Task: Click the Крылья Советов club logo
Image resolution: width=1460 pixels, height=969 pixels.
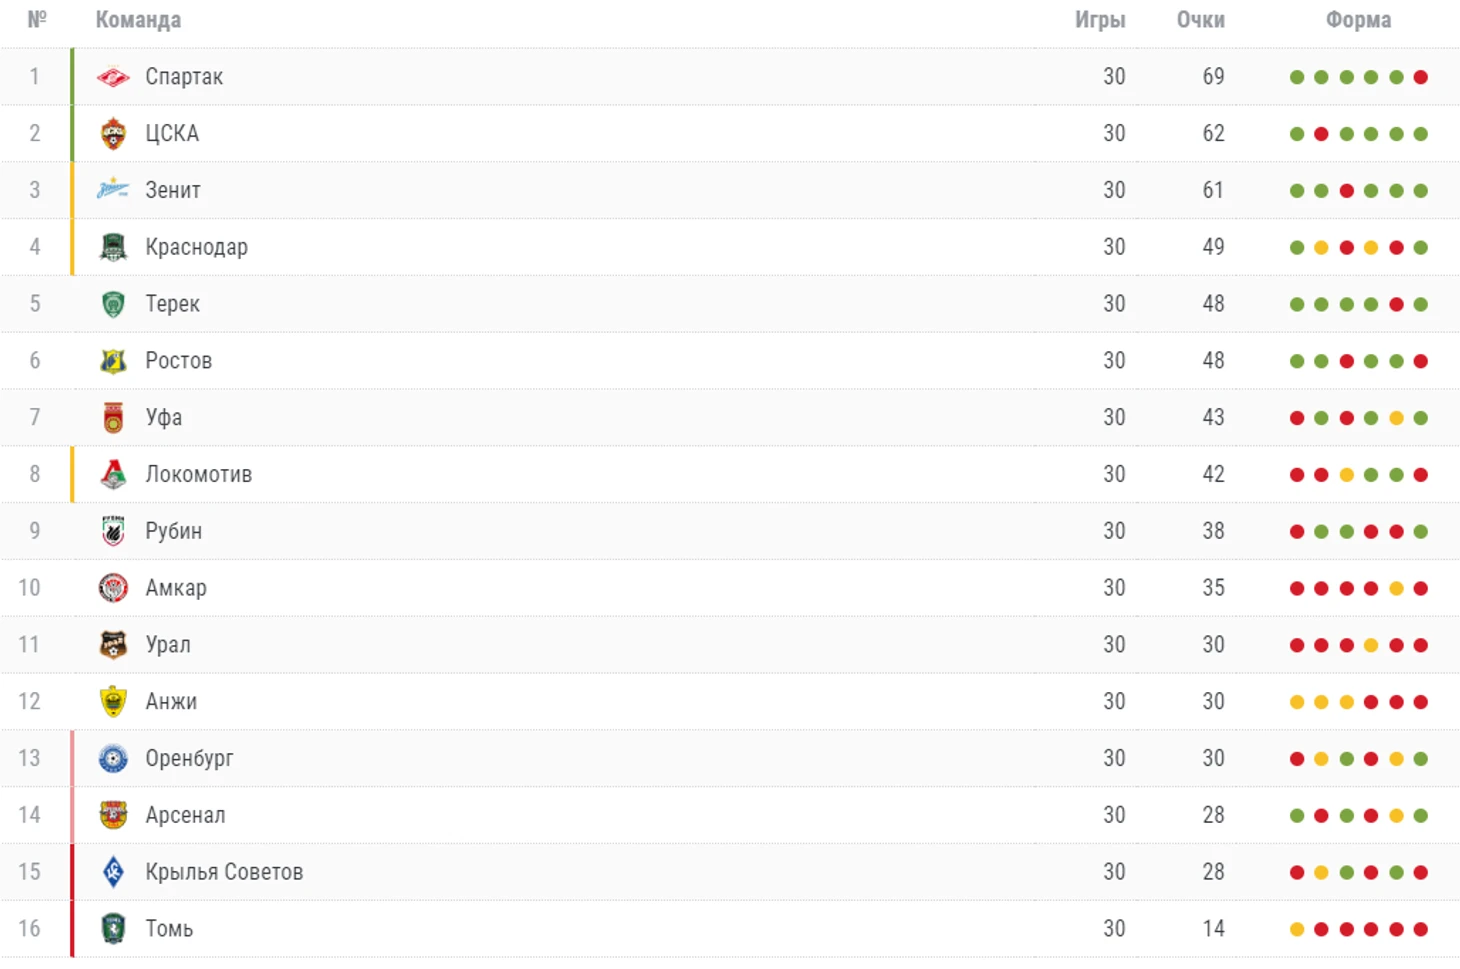Action: [x=113, y=872]
